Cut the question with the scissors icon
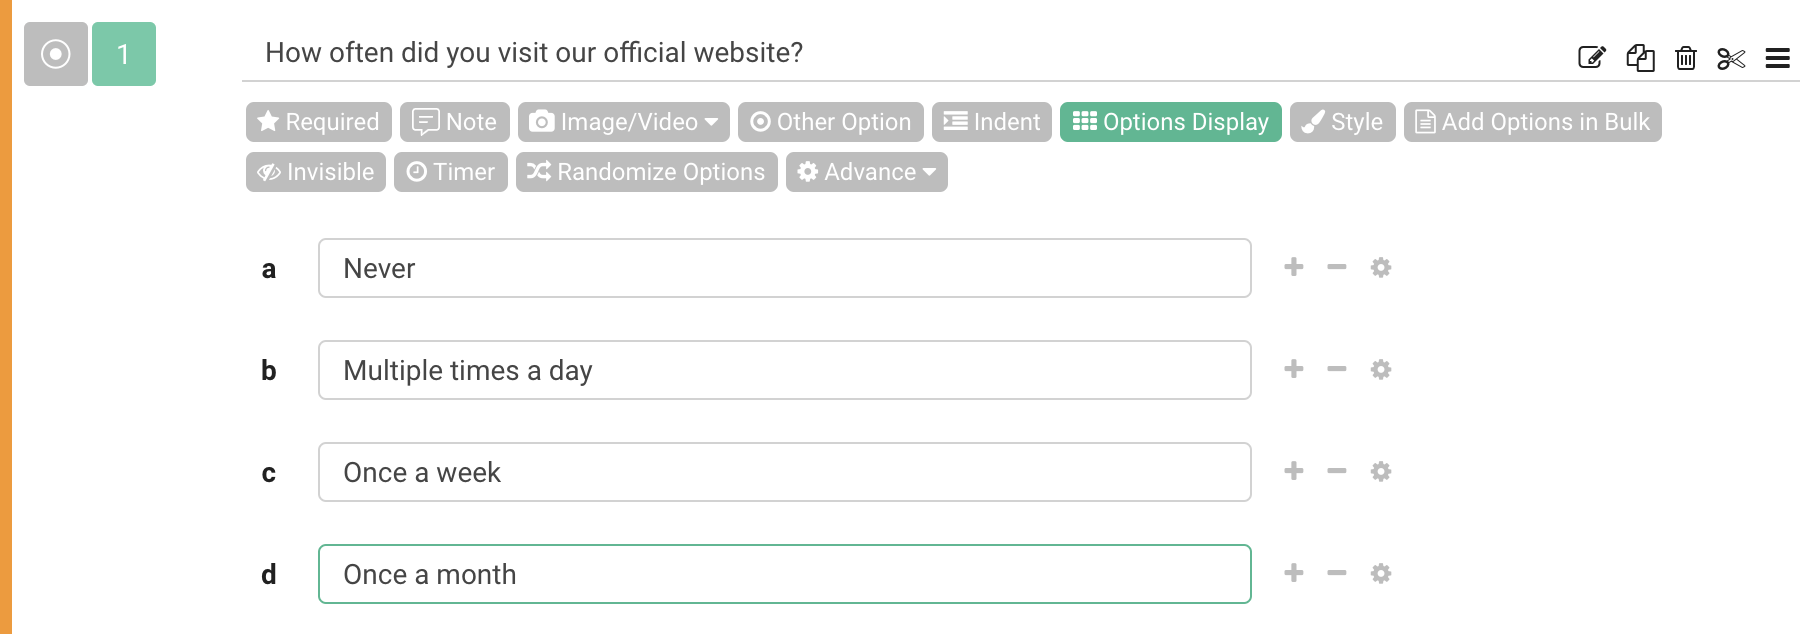This screenshot has width=1806, height=634. (1732, 57)
